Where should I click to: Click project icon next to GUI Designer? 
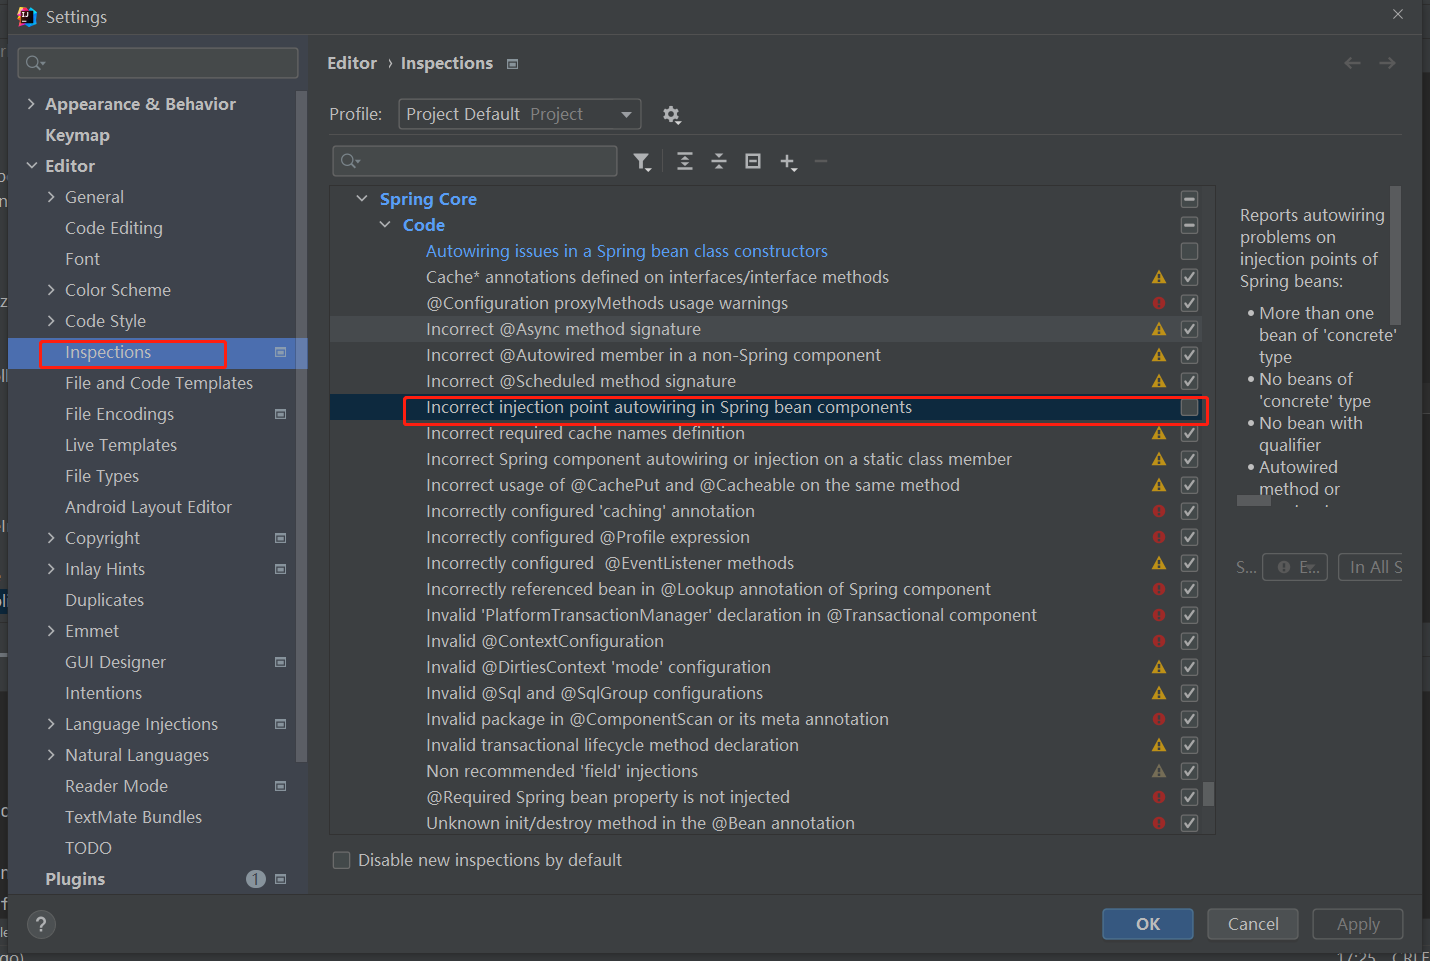(280, 662)
